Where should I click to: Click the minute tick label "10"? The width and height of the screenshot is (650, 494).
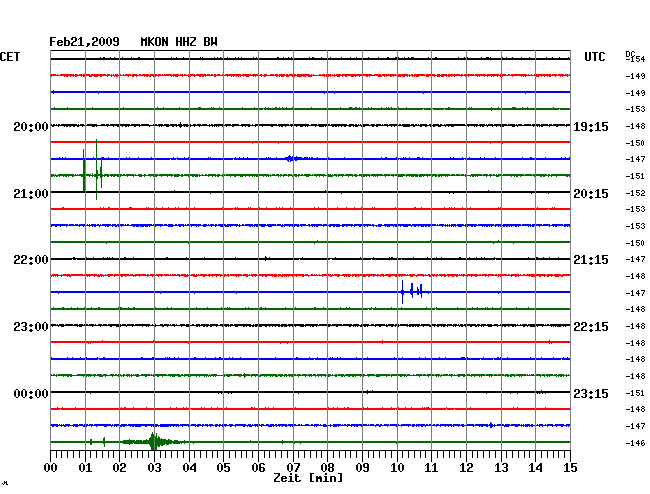tap(397, 468)
